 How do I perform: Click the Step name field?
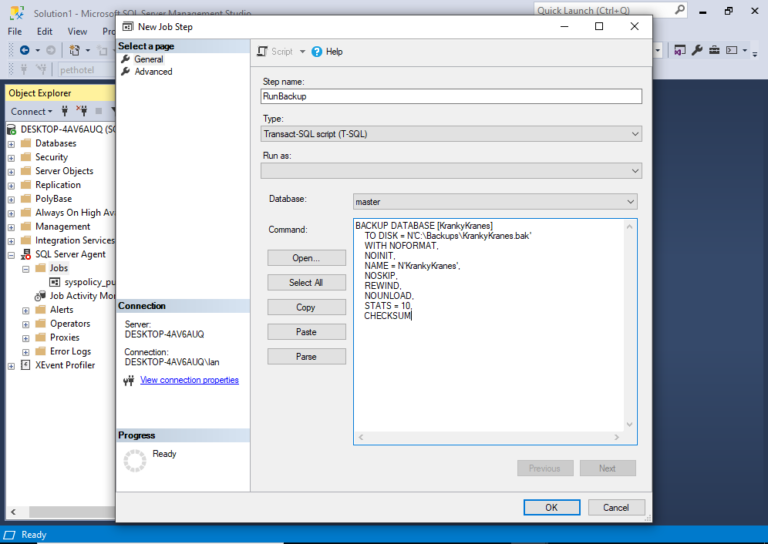point(451,96)
